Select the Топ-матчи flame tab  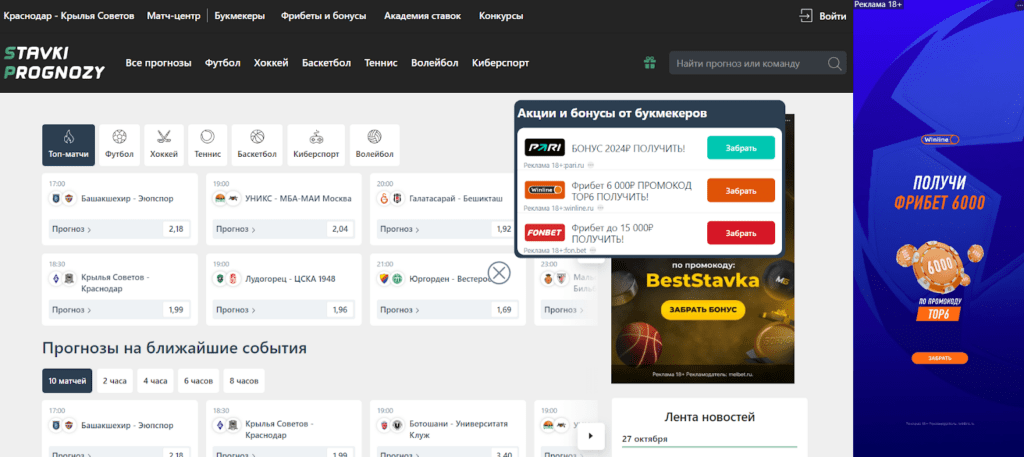(69, 145)
